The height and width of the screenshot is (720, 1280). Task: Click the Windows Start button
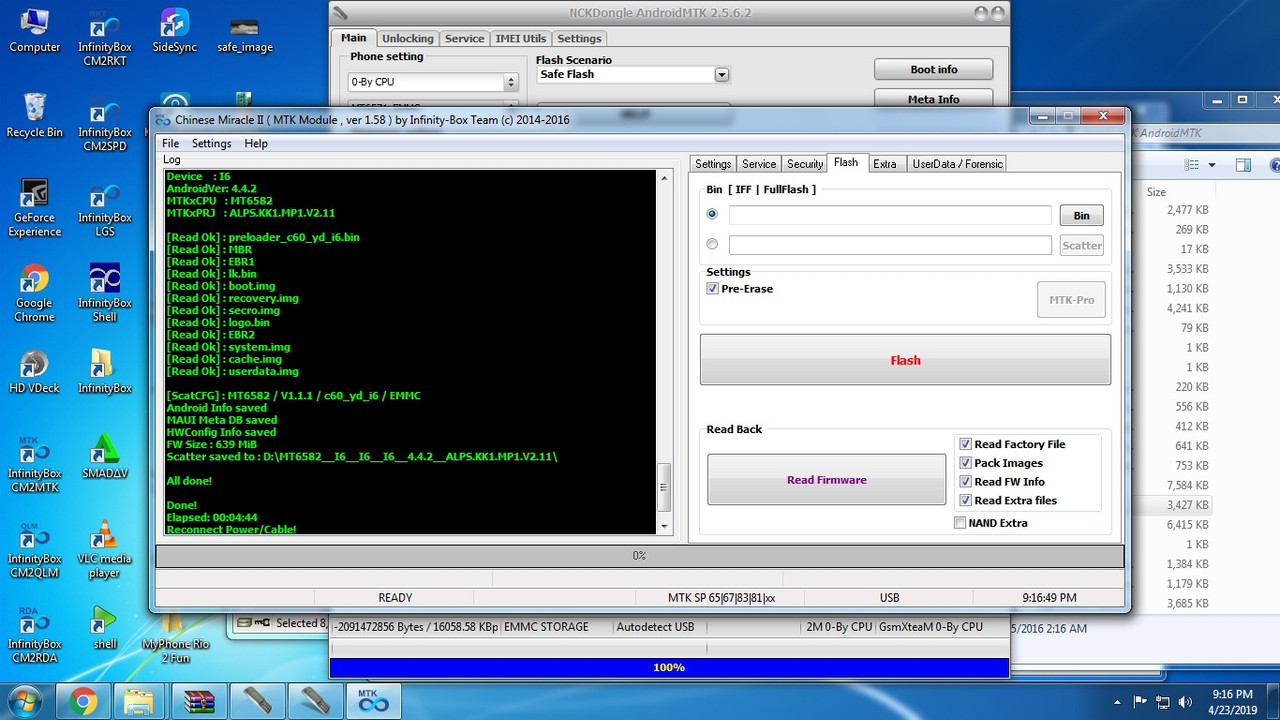coord(26,700)
